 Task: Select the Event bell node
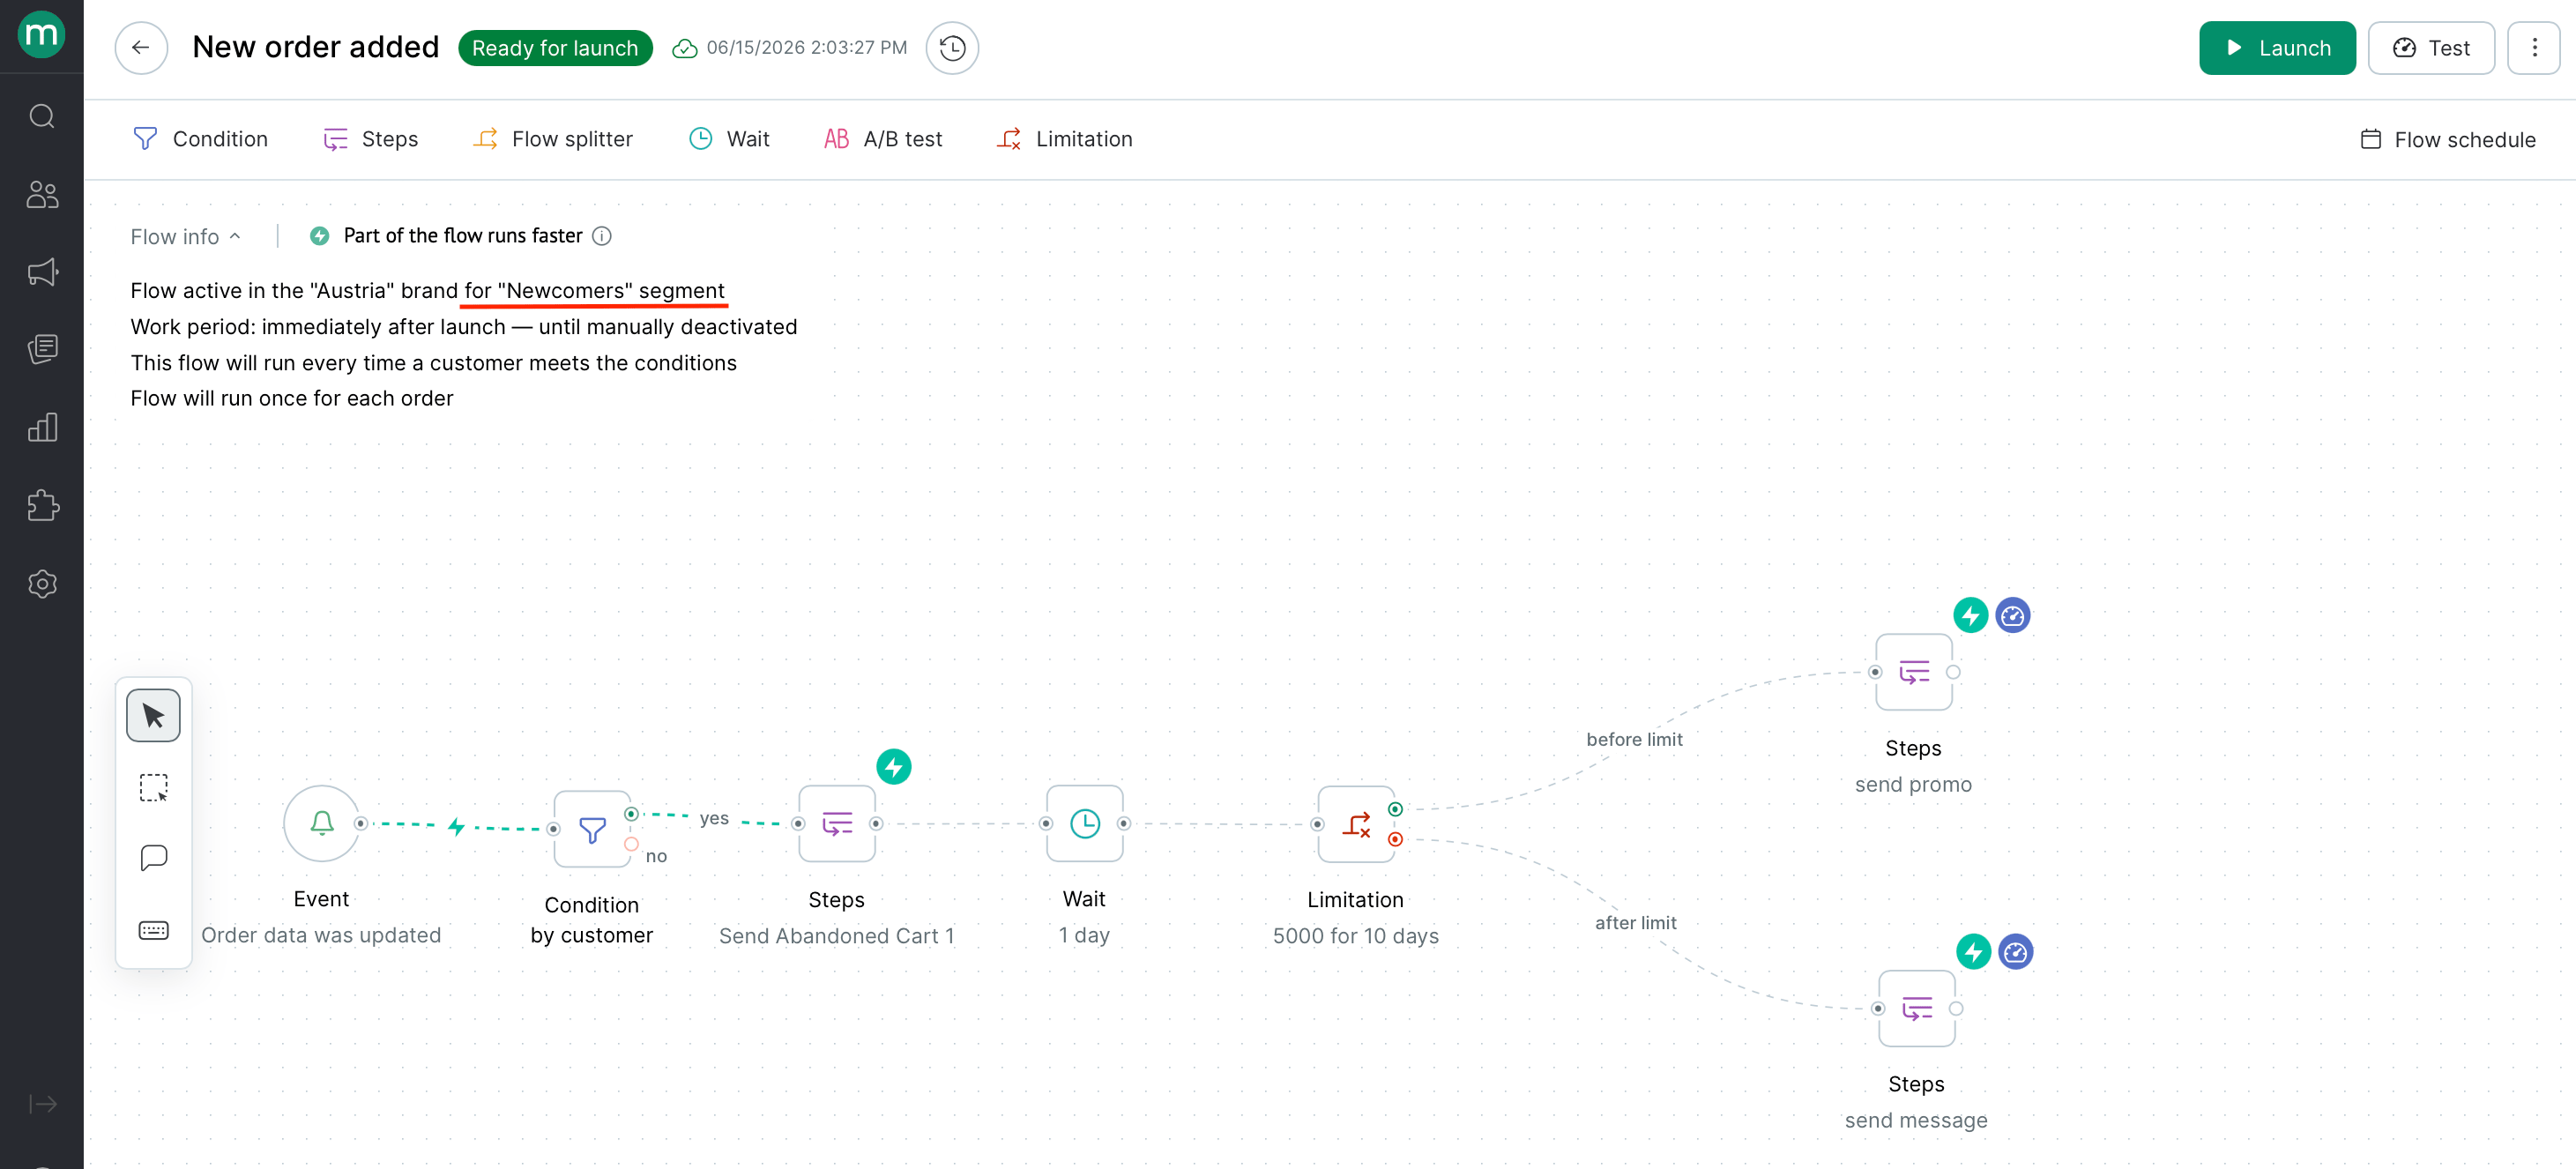tap(322, 824)
